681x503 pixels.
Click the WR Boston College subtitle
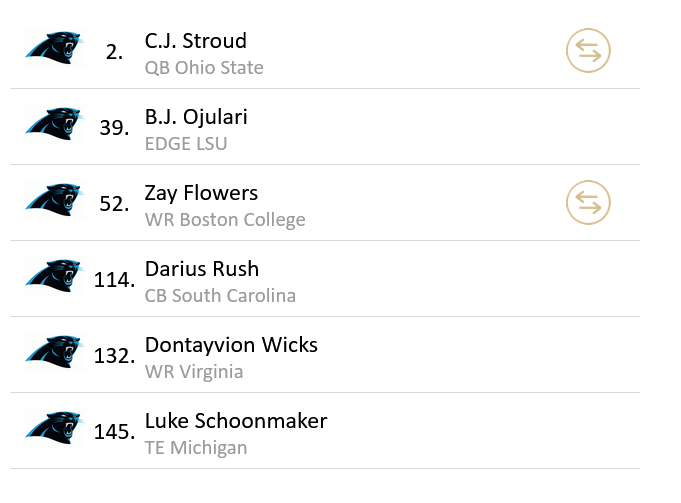click(x=225, y=220)
